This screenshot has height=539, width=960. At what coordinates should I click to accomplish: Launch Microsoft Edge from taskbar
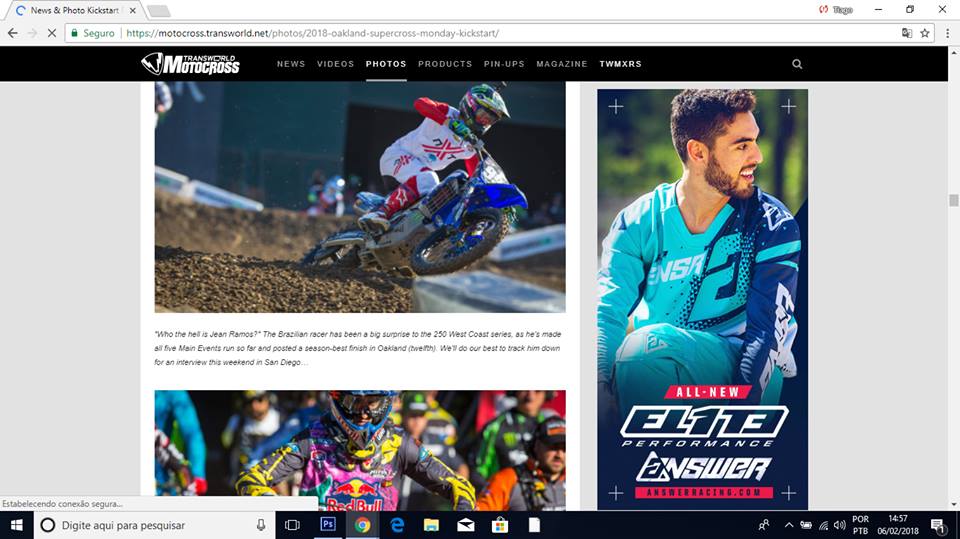pos(397,525)
